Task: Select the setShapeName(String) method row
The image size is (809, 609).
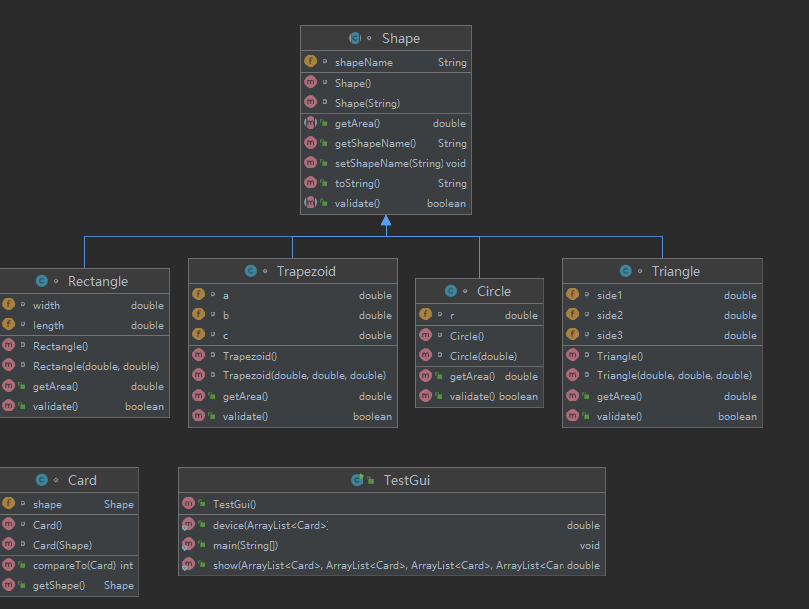Action: tap(386, 163)
